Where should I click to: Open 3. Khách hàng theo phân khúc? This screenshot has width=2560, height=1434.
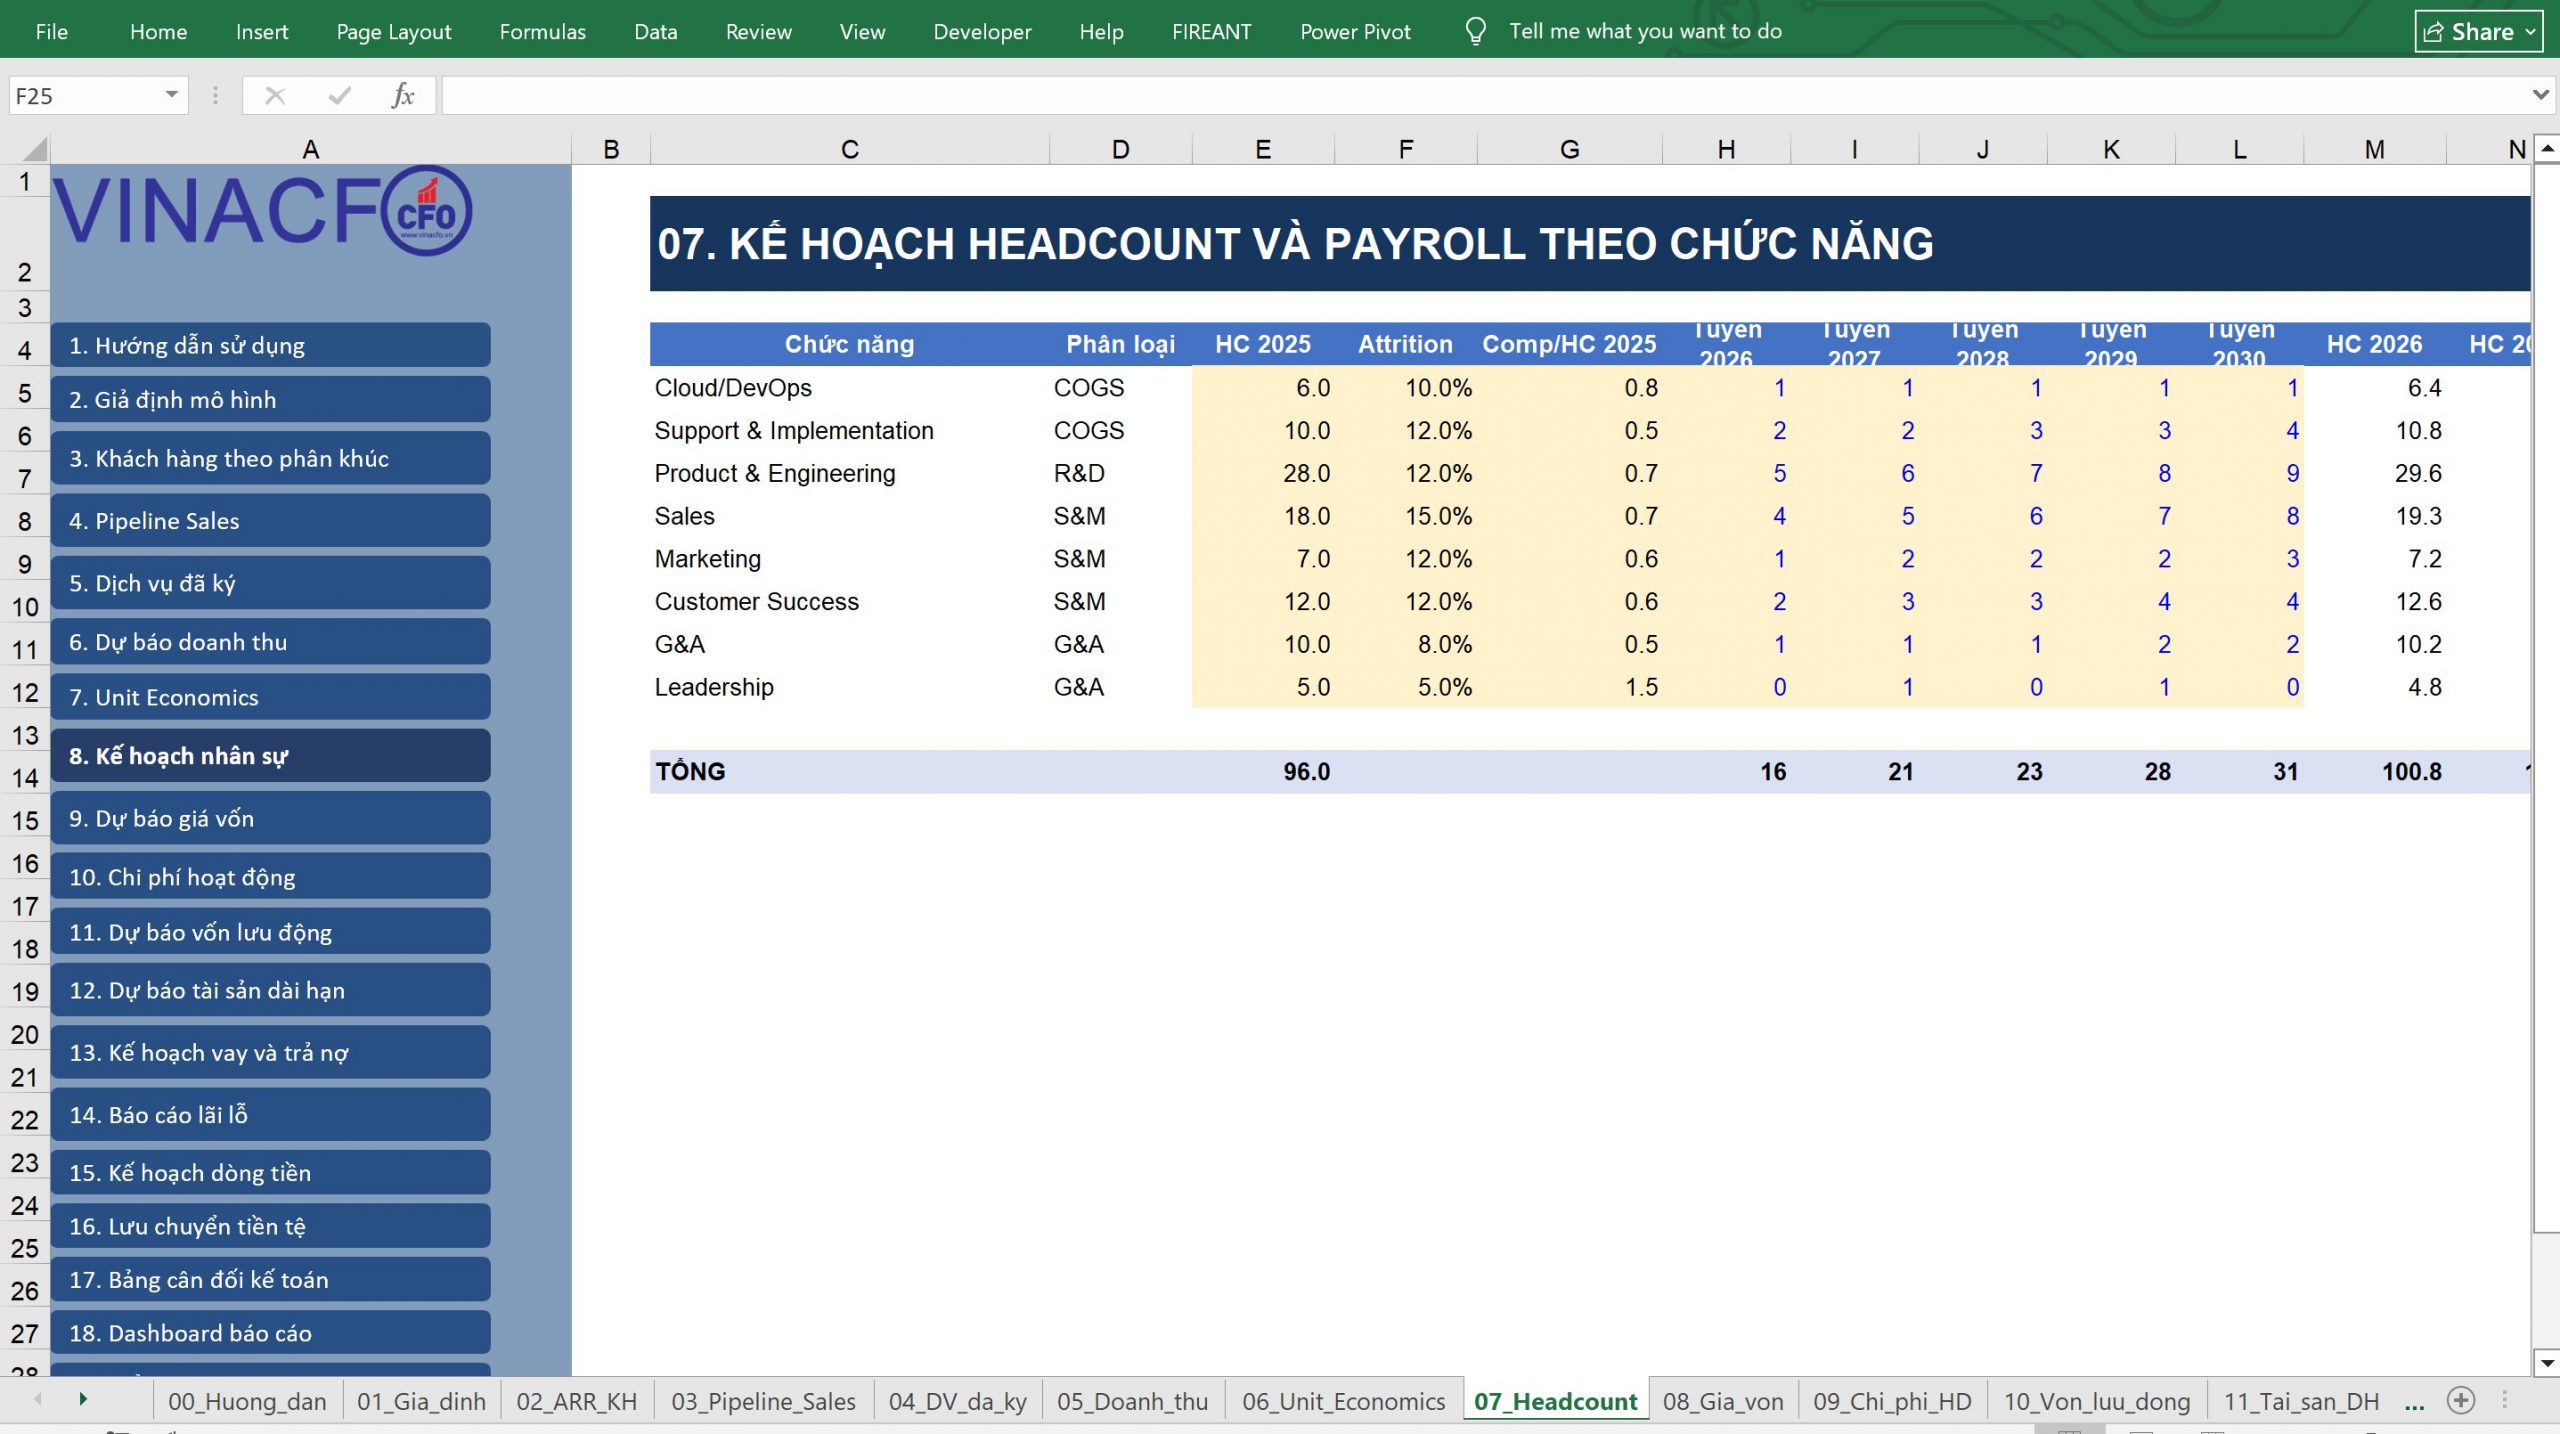coord(270,458)
